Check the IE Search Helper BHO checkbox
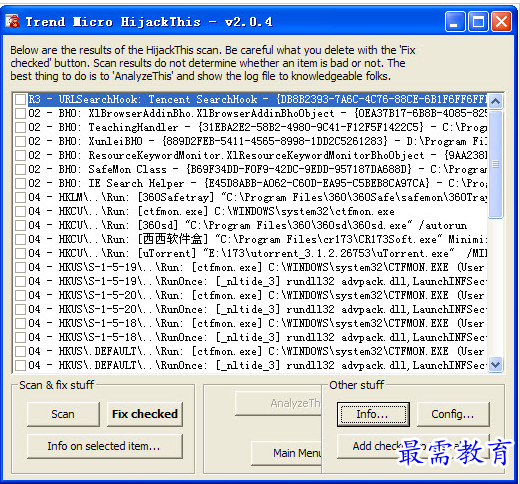Image resolution: width=520 pixels, height=484 pixels. tap(21, 183)
